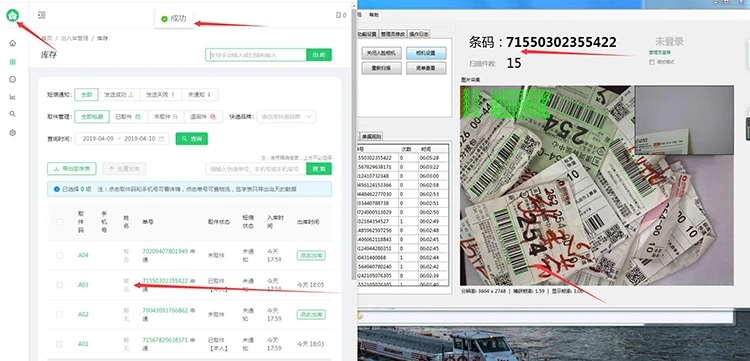This screenshot has height=361, width=750.
Task: Open pickup code A03 details
Action: click(x=83, y=285)
